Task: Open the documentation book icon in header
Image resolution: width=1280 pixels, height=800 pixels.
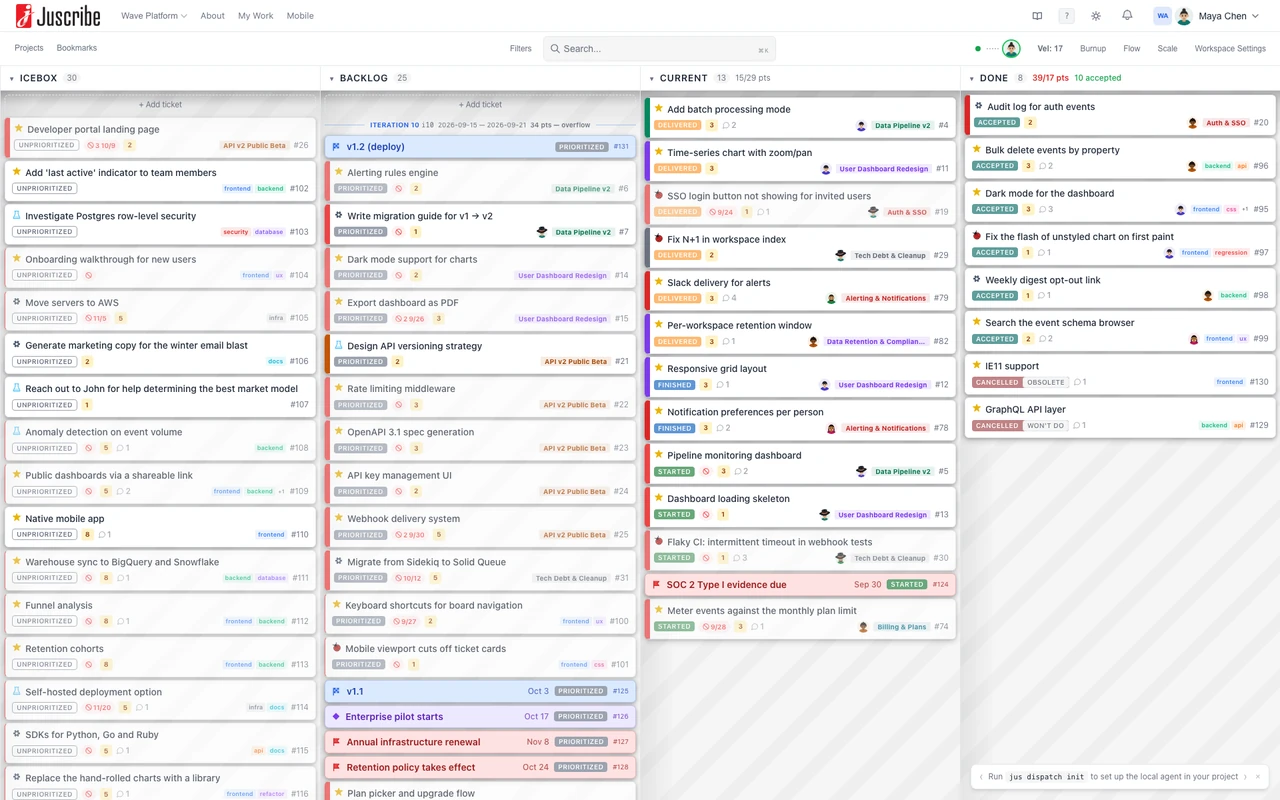Action: pos(1037,16)
